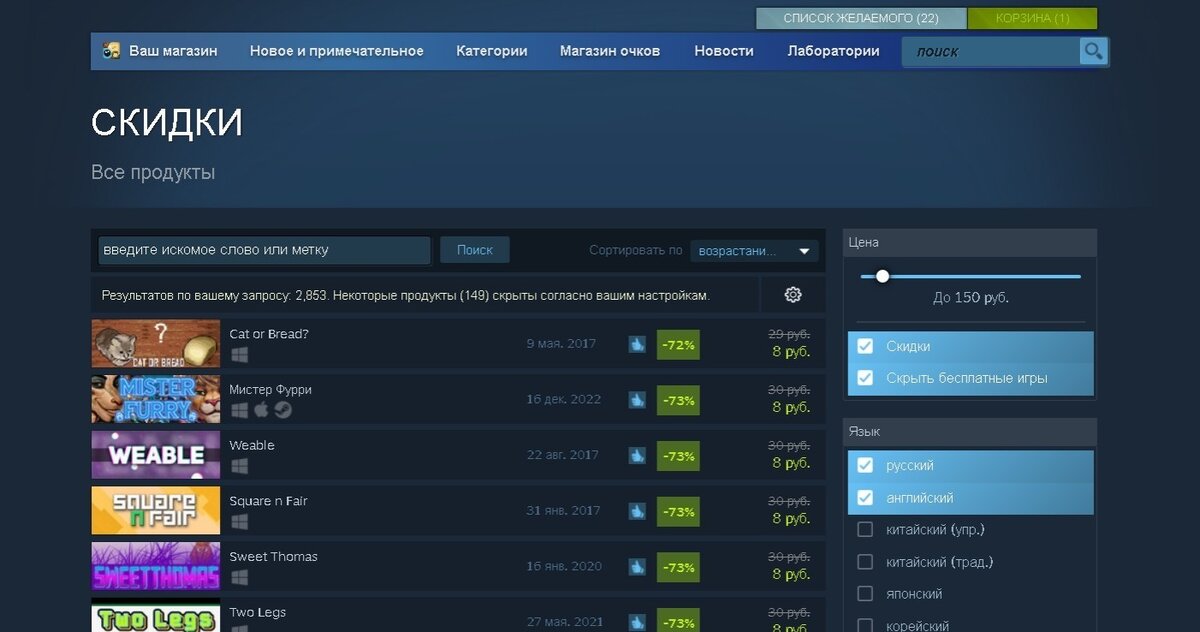Click thumbs-up review icon for Sweet Thomas
Image resolution: width=1200 pixels, height=632 pixels.
pos(637,567)
